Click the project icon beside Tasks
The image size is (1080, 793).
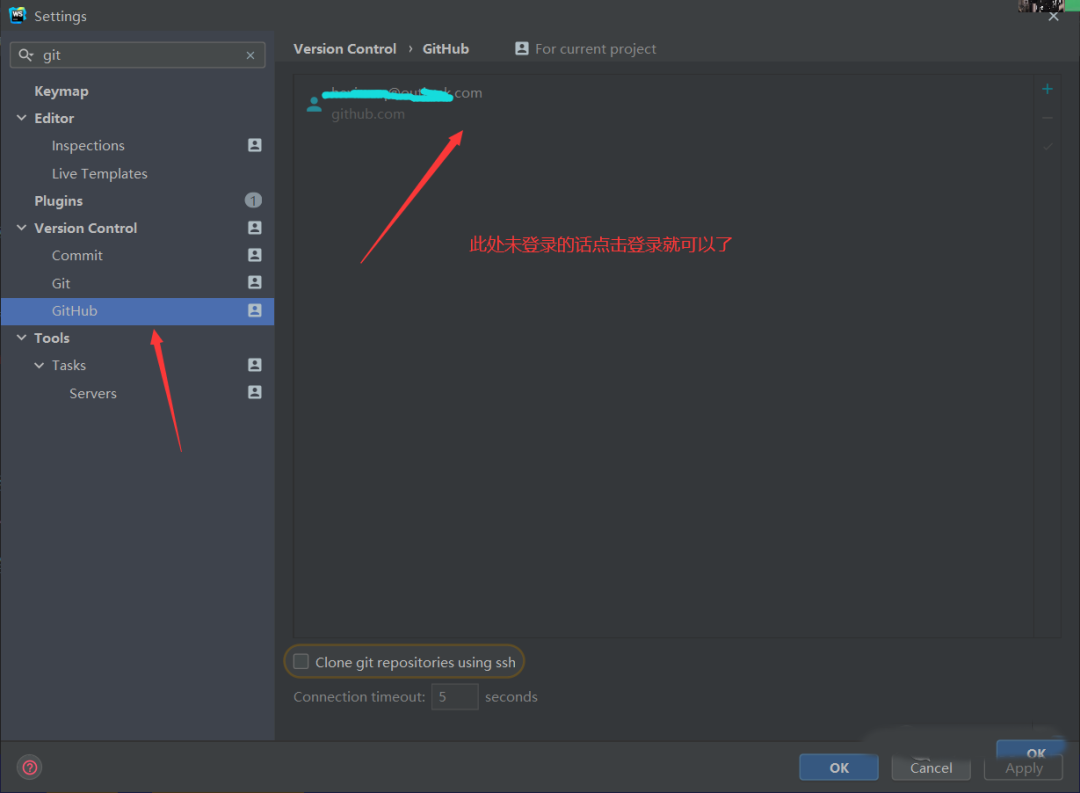click(x=255, y=364)
